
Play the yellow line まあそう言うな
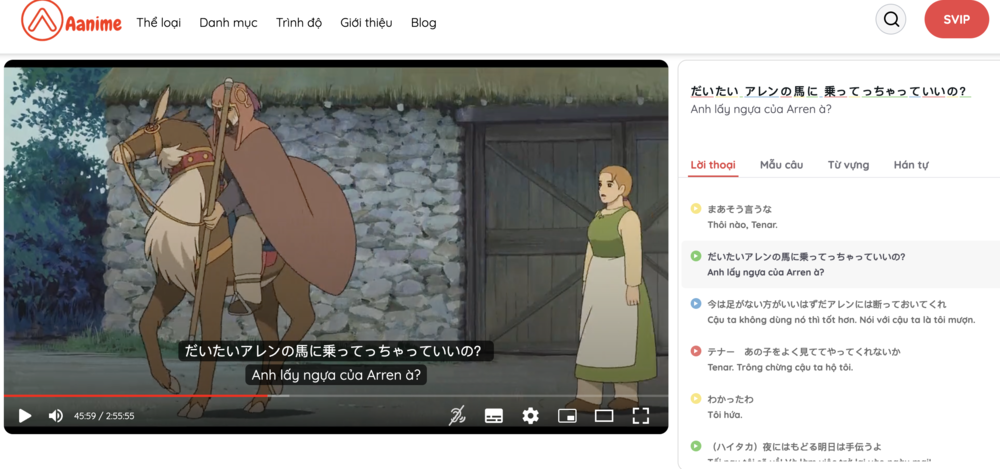[696, 209]
